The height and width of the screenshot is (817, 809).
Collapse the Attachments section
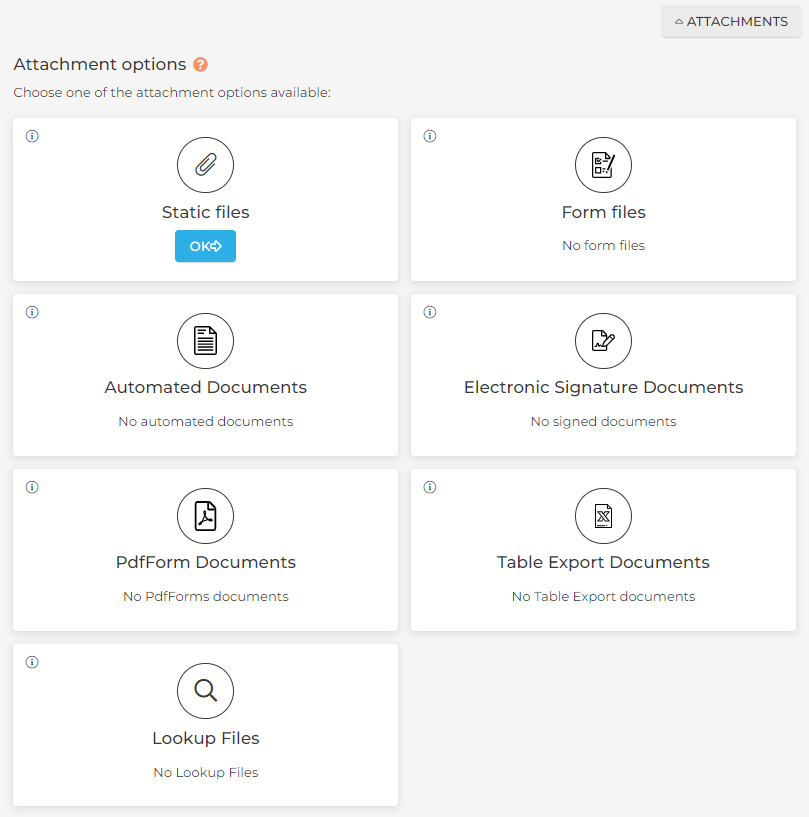pos(731,21)
